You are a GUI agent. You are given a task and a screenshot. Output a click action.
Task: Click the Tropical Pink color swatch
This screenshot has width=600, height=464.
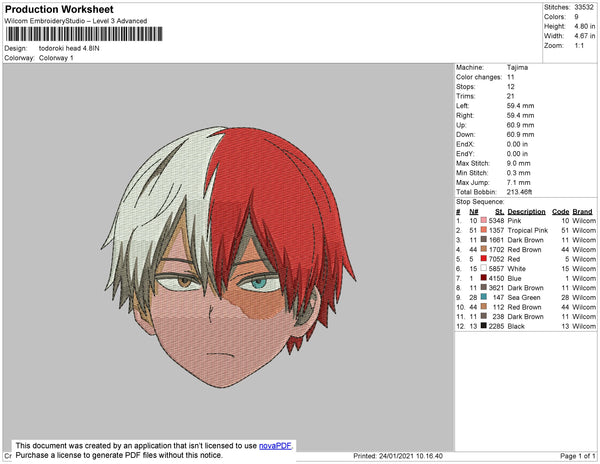484,230
